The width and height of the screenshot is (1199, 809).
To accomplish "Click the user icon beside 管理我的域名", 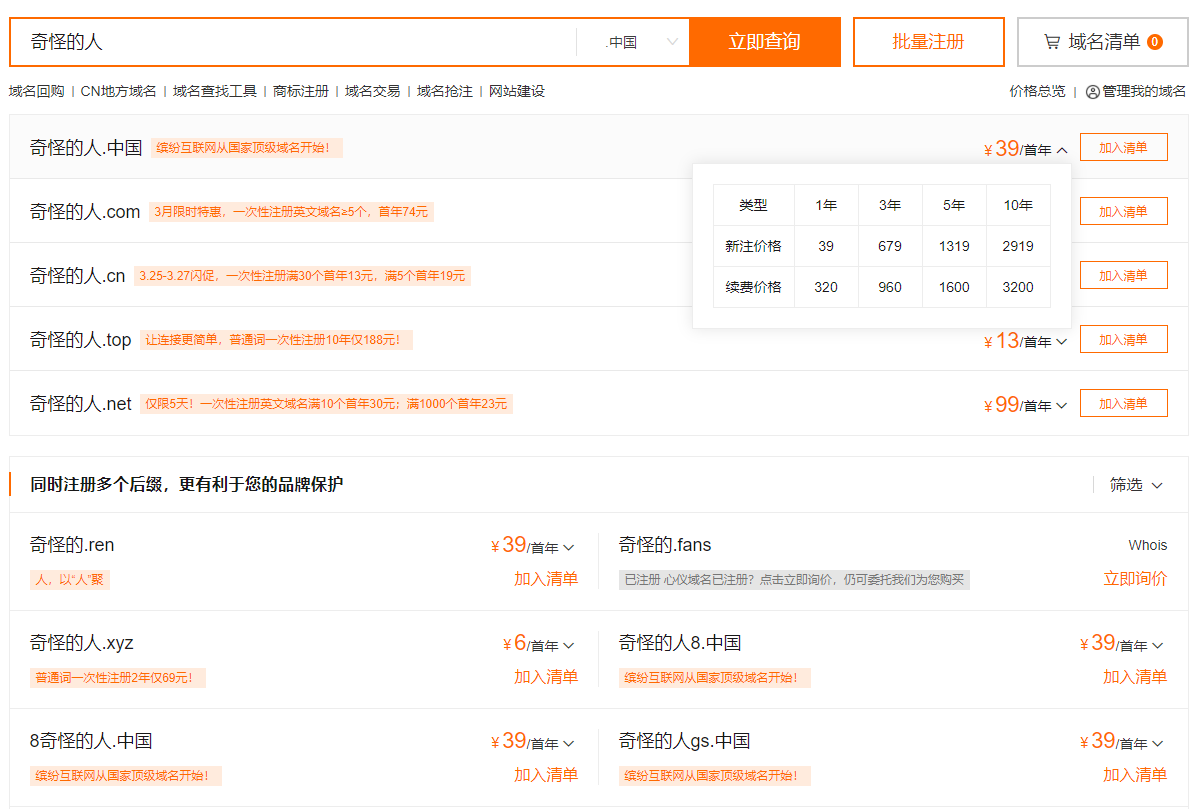I will (x=1092, y=92).
